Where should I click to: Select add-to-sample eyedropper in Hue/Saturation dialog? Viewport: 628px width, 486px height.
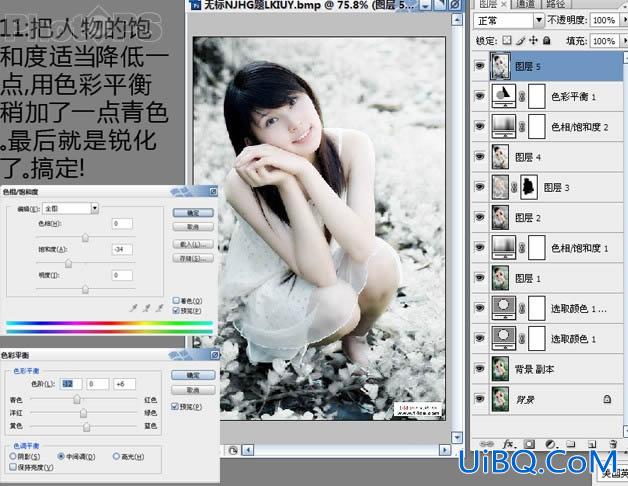coord(147,308)
